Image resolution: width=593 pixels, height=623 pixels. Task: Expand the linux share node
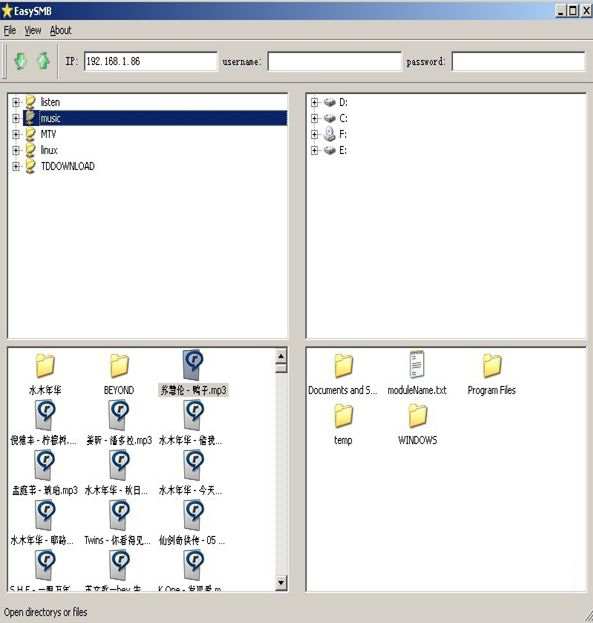pos(16,150)
